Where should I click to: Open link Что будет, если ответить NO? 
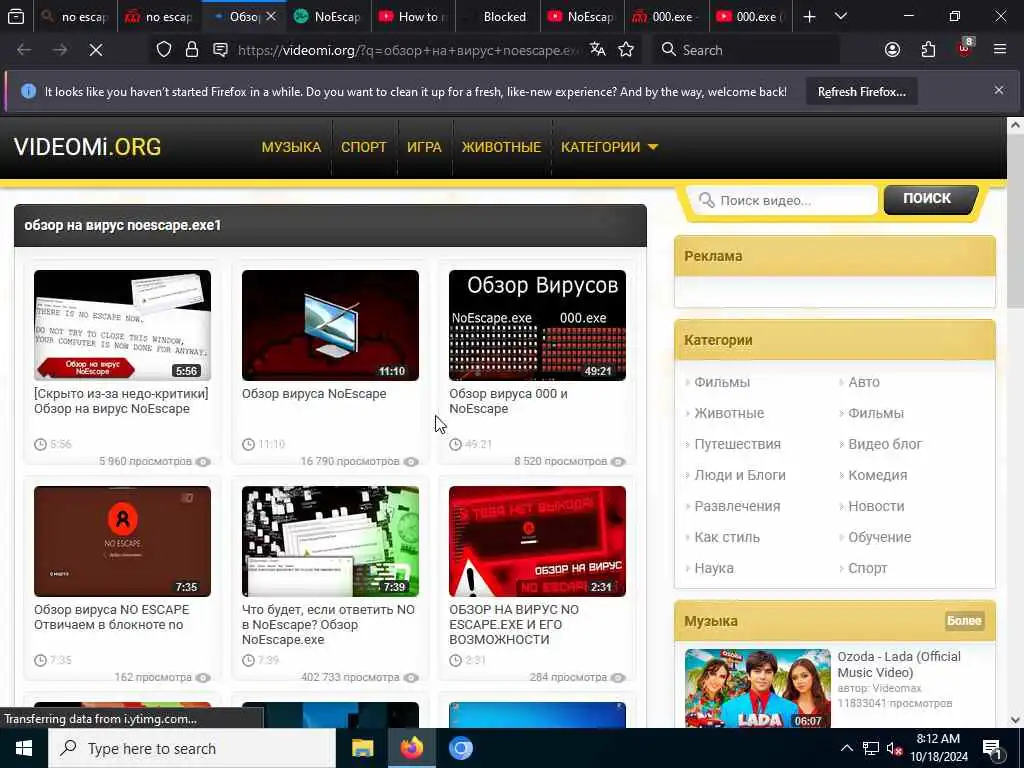[328, 624]
